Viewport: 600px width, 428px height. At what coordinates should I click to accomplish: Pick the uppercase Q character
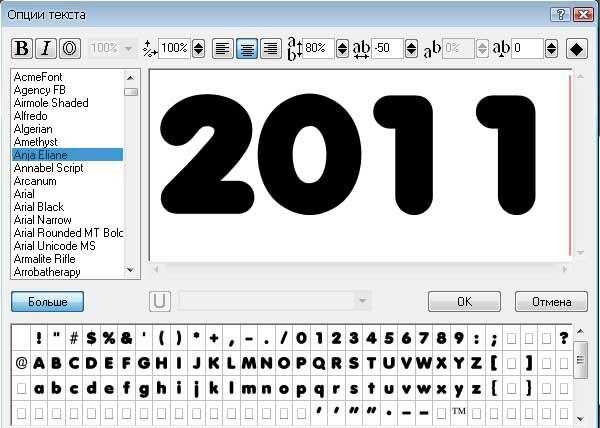pyautogui.click(x=319, y=363)
